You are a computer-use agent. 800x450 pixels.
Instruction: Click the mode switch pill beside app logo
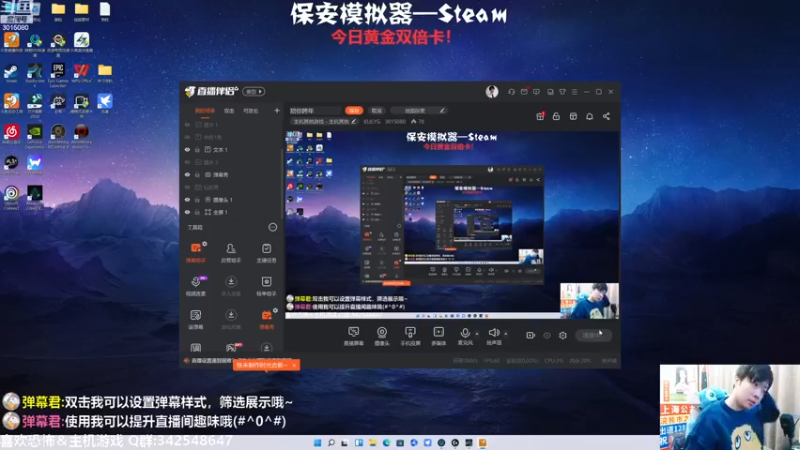point(254,92)
